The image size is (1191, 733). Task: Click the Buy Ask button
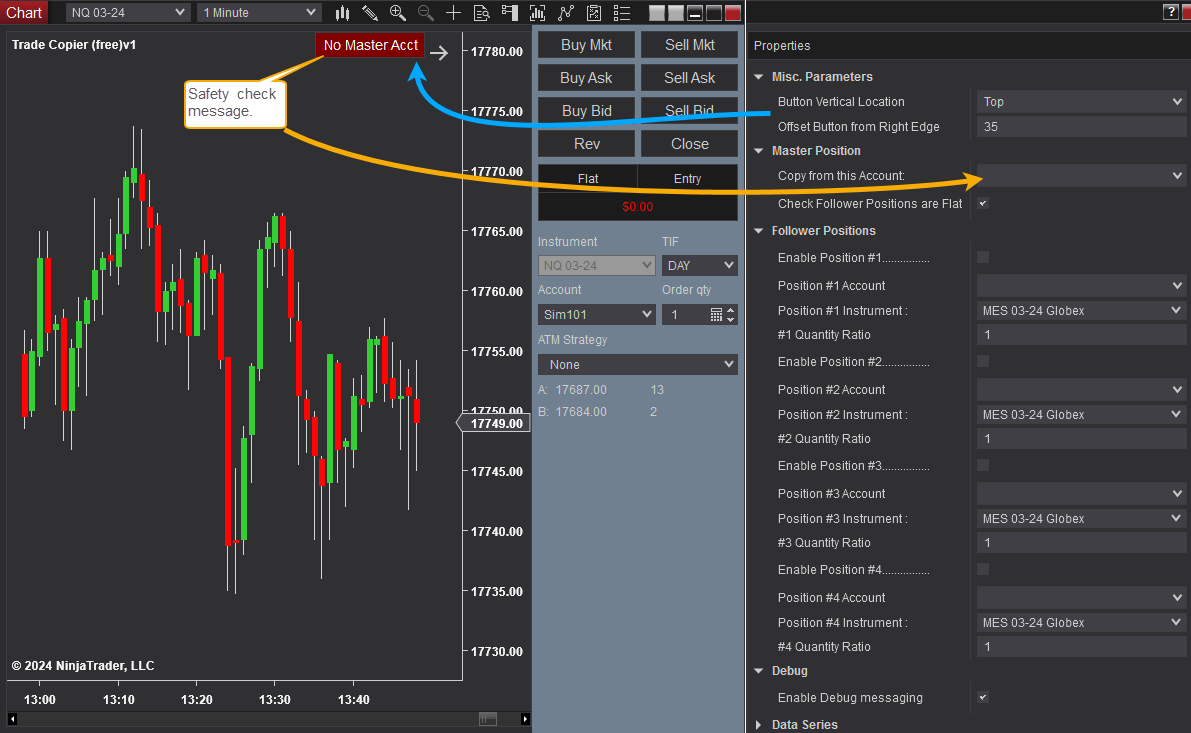[586, 77]
